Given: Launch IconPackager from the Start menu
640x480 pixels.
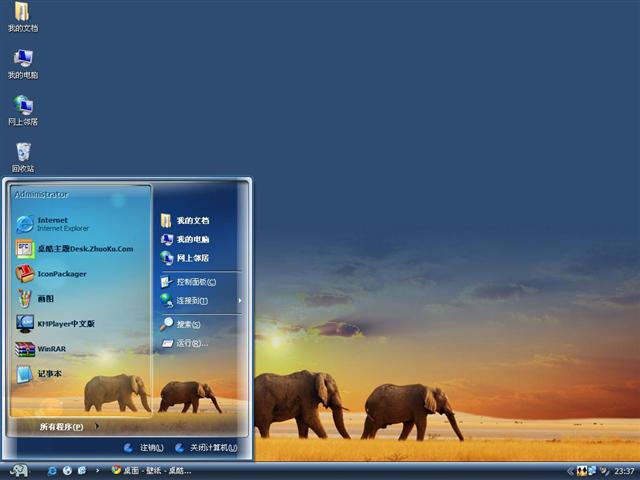Looking at the screenshot, I should click(61, 274).
